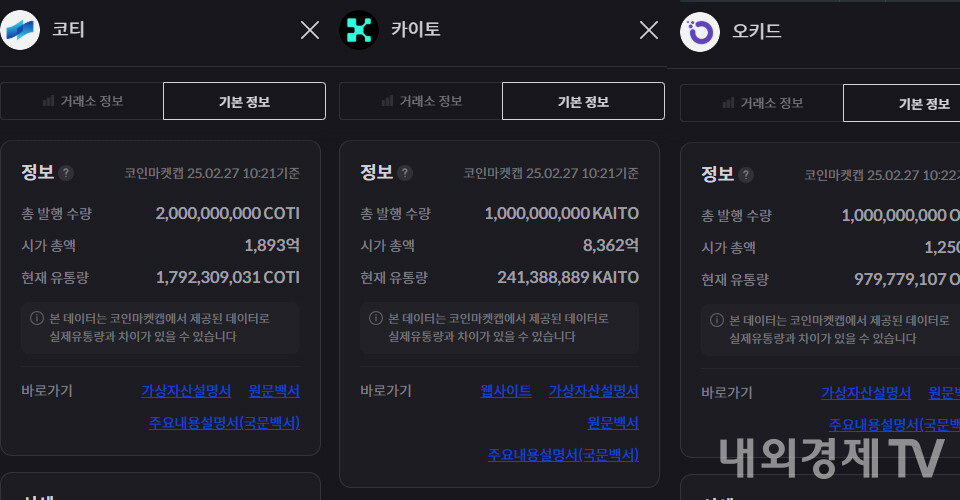
Task: Open 거래소 정보 tab in 오키드 panel
Action: point(762,103)
